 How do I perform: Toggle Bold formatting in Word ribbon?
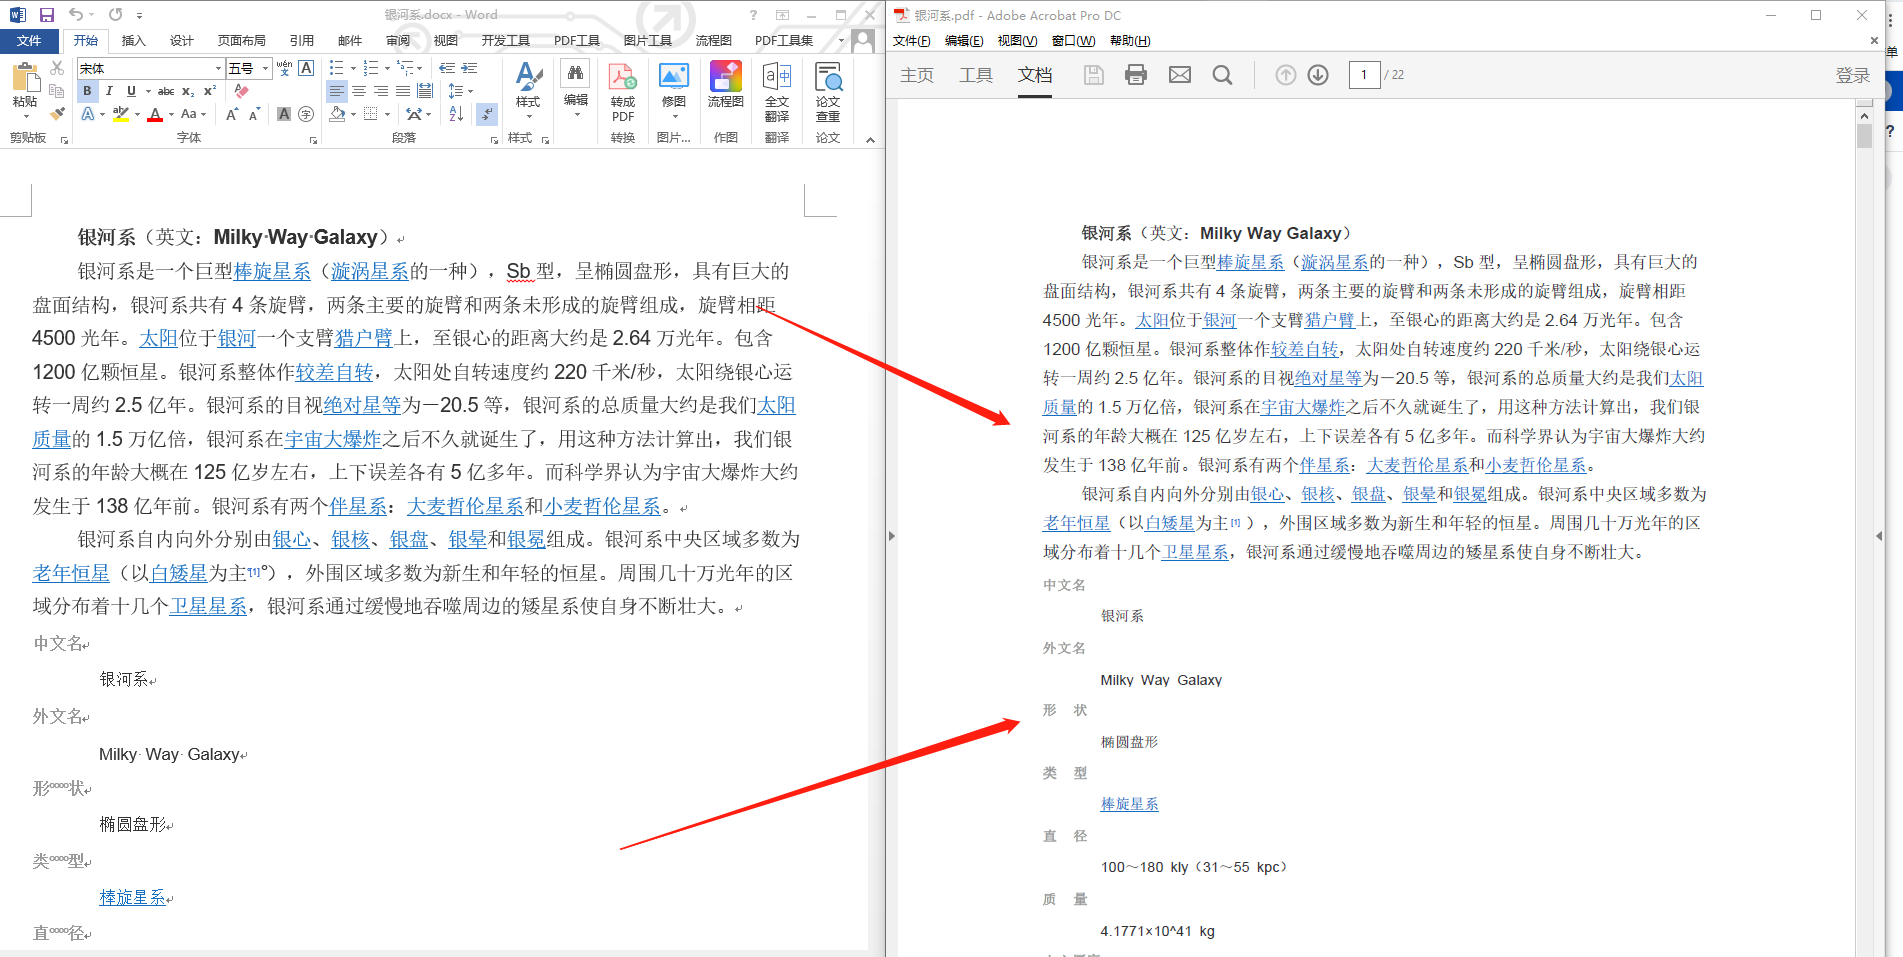coord(87,91)
